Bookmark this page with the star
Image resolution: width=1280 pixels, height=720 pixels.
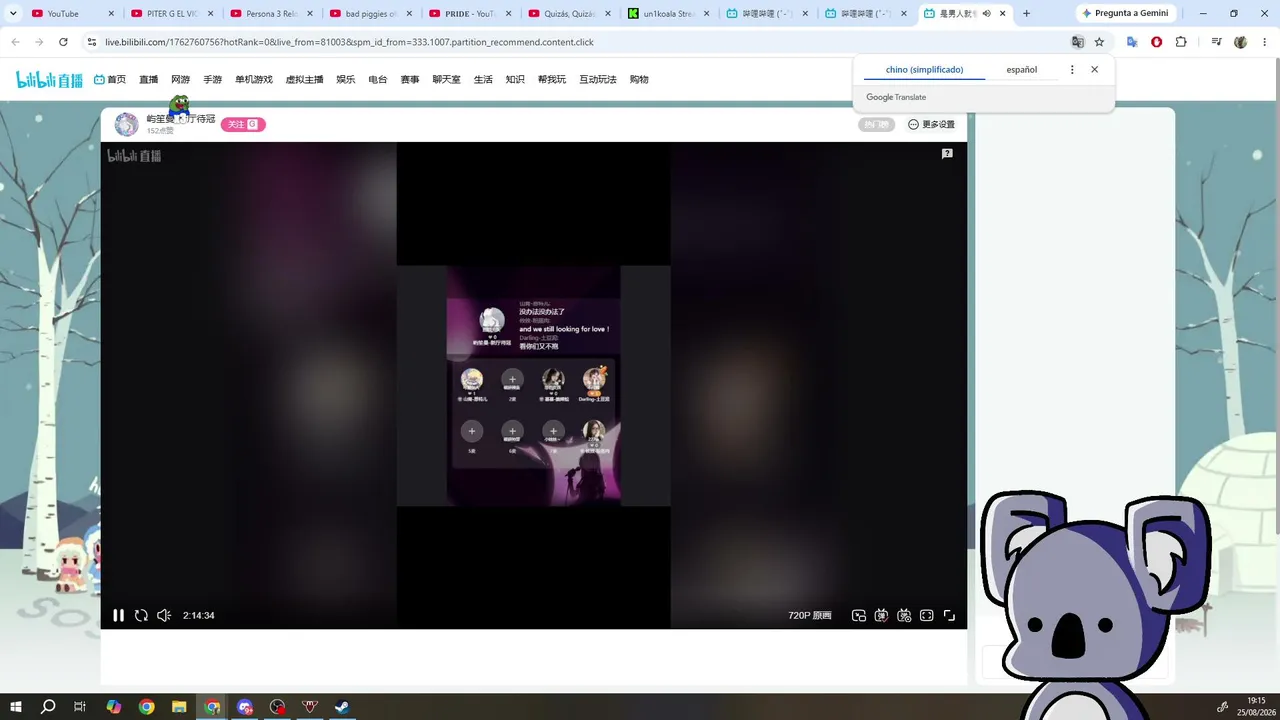coord(1099,42)
